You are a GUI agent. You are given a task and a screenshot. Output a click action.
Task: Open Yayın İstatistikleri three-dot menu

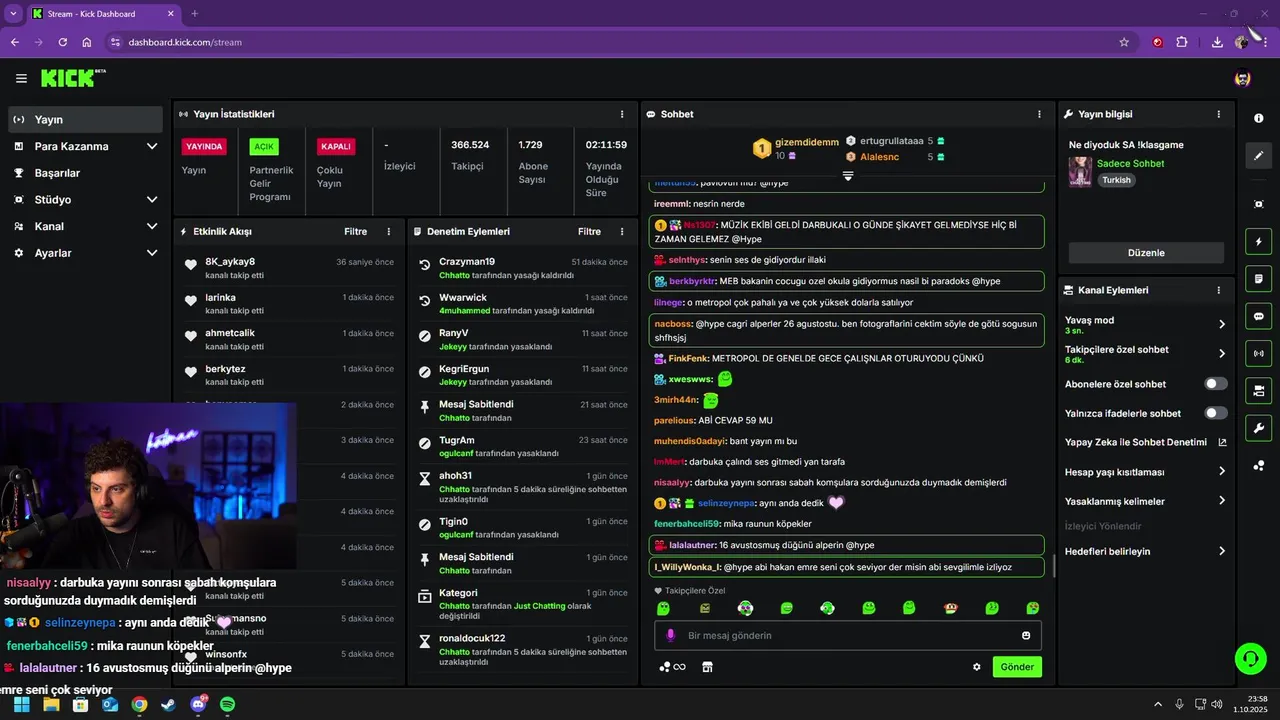pyautogui.click(x=622, y=114)
